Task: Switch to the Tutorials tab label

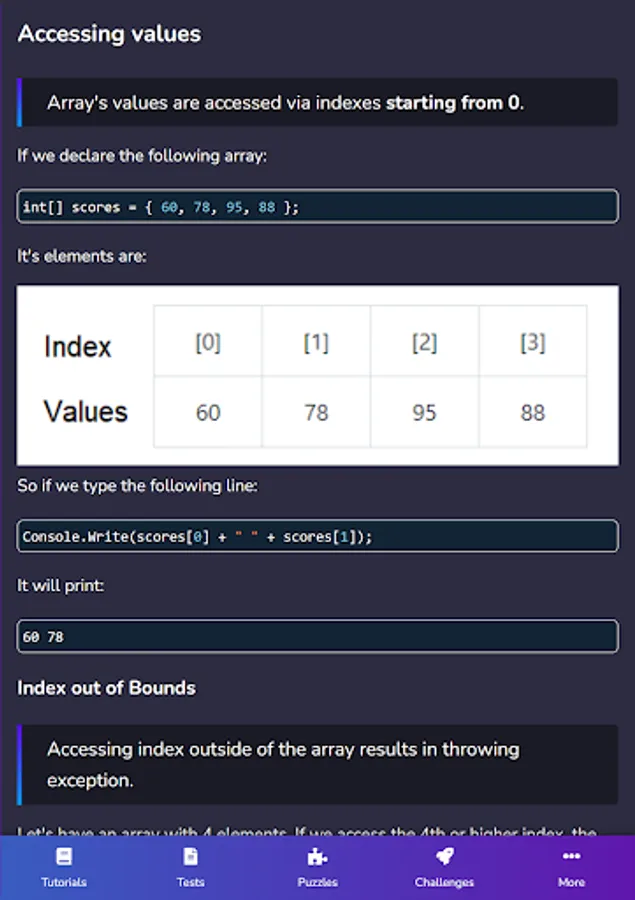Action: pos(64,882)
